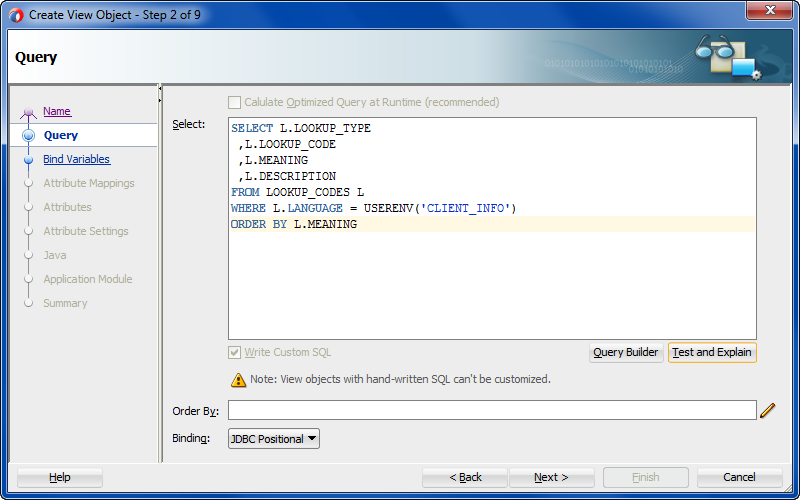This screenshot has width=800, height=500.
Task: Click the Name step marker icon
Action: point(29,112)
